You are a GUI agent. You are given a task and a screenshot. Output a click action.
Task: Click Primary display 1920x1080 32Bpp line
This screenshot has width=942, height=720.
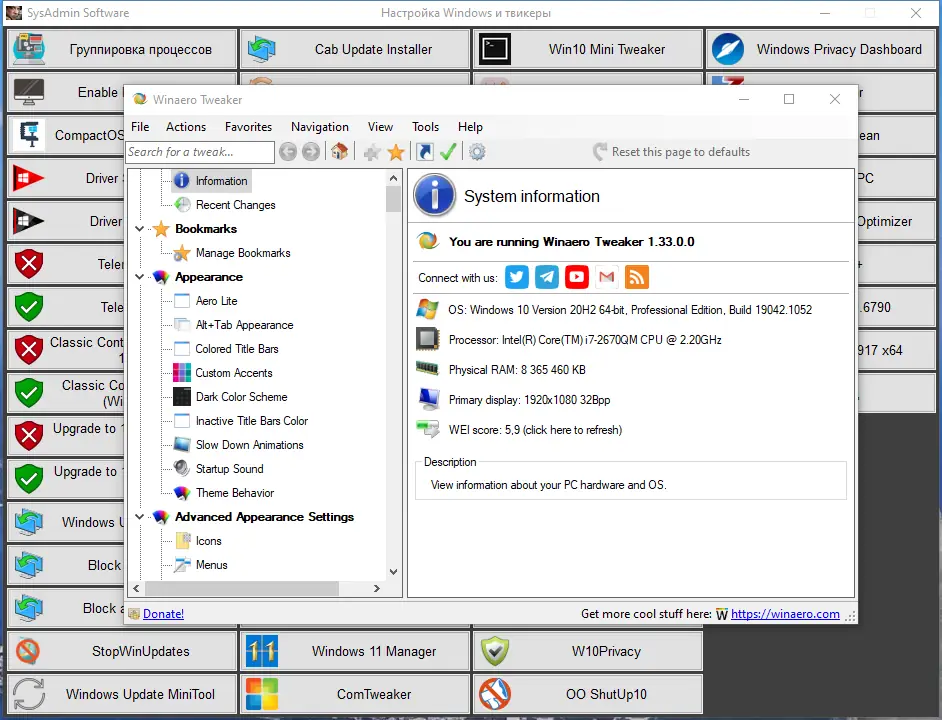(x=529, y=400)
